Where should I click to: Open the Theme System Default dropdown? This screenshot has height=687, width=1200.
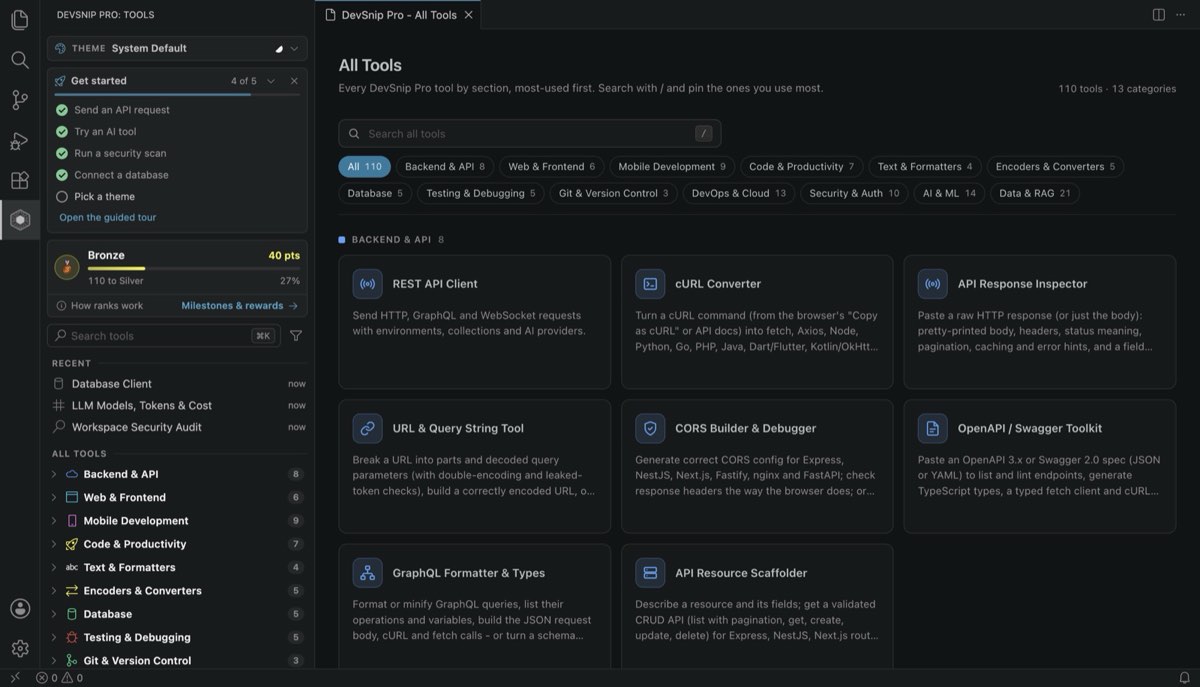tap(177, 48)
